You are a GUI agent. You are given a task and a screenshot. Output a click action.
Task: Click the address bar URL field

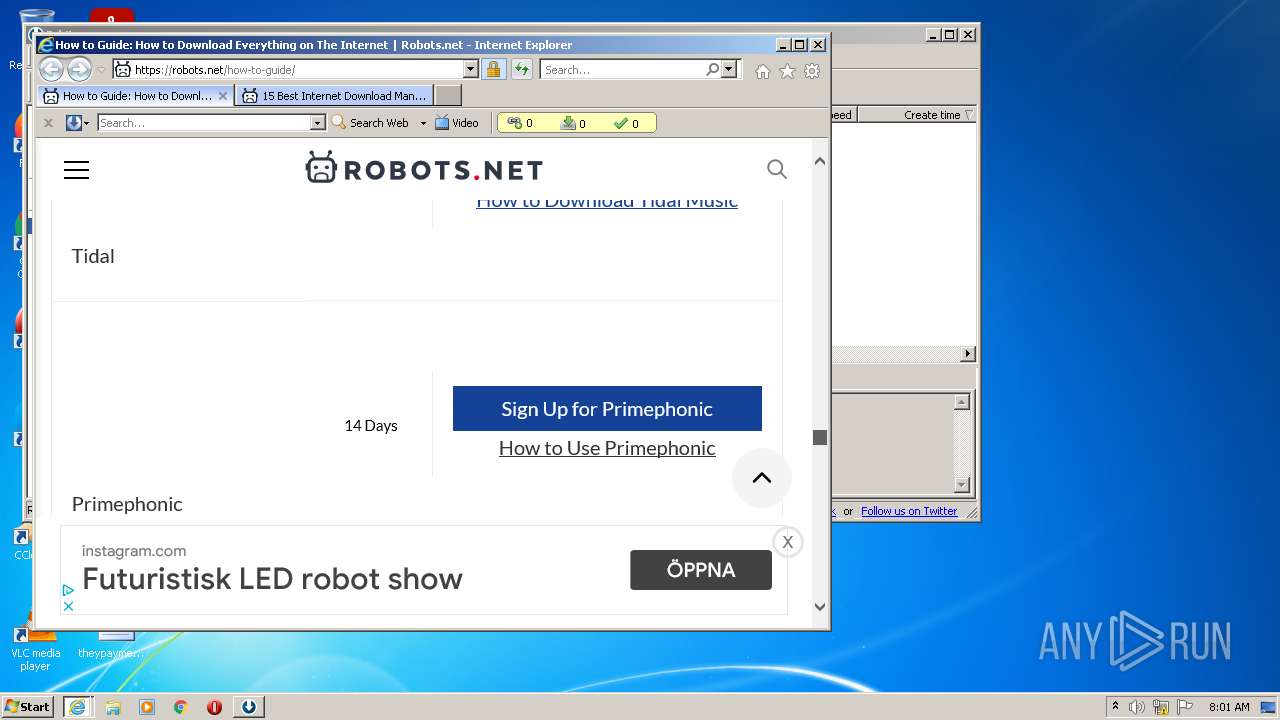(290, 70)
